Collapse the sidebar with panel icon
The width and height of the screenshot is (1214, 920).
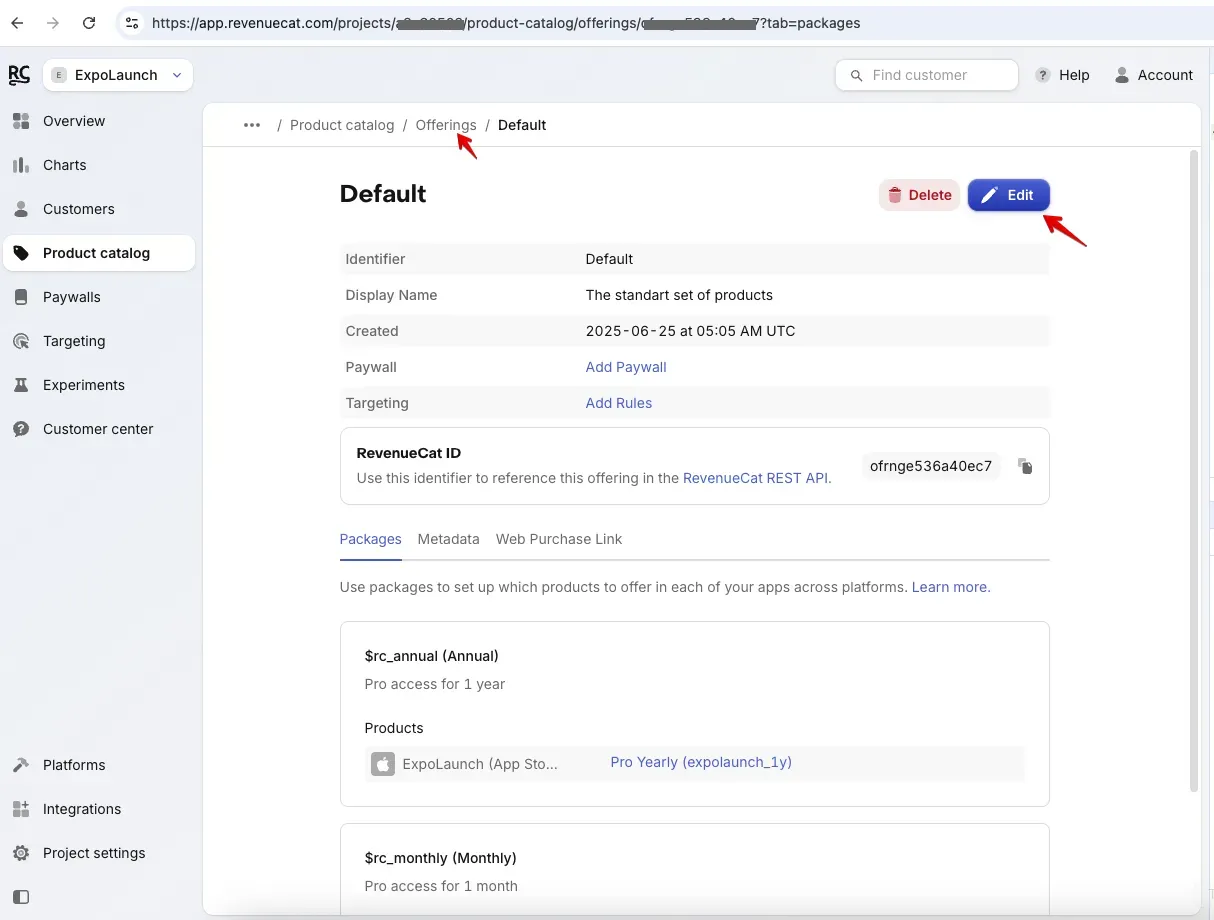point(21,897)
